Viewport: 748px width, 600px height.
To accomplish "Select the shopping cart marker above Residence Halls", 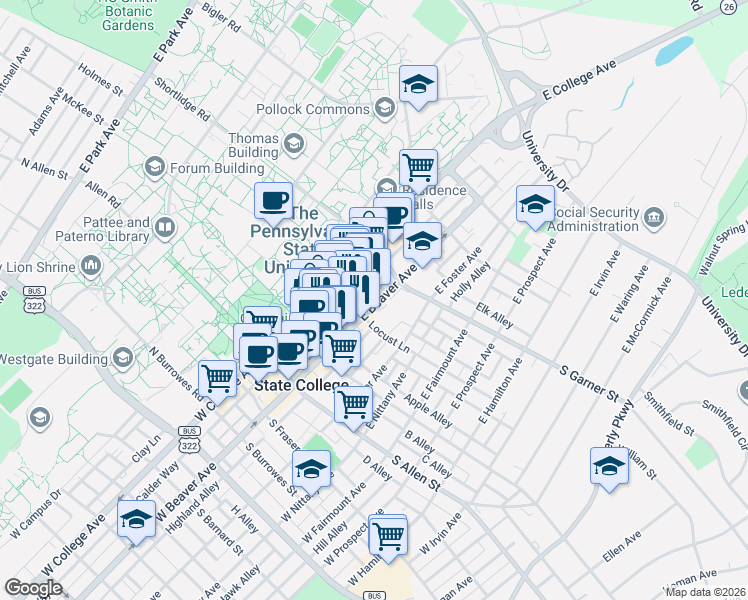I will 418,171.
